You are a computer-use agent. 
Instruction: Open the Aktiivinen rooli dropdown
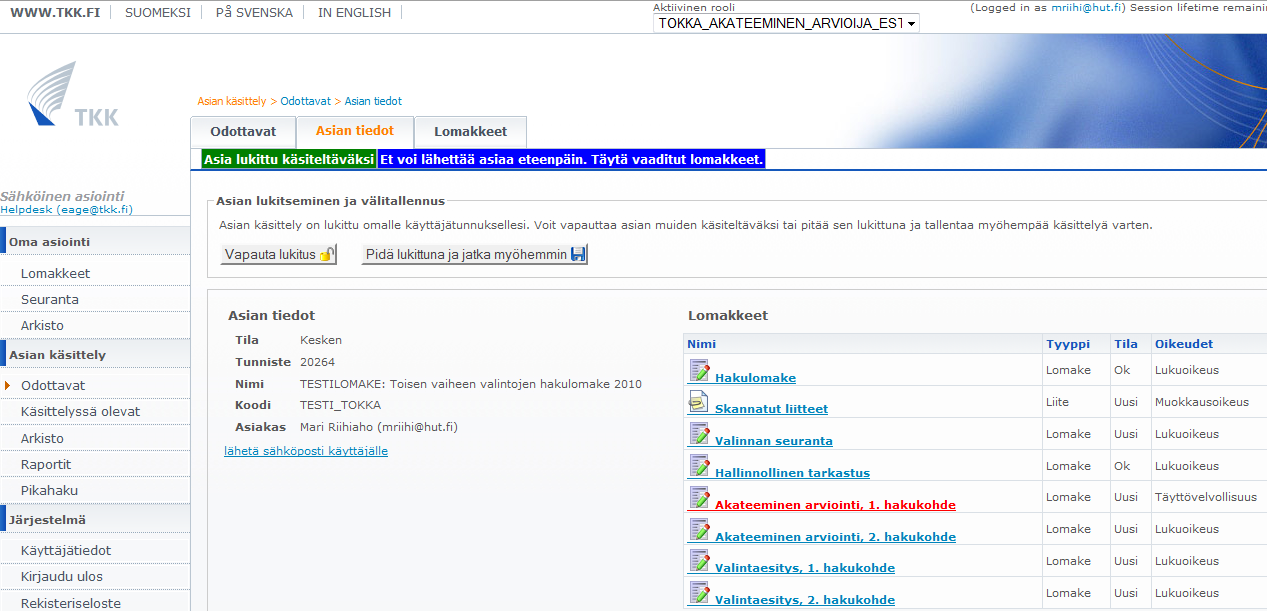(x=786, y=23)
